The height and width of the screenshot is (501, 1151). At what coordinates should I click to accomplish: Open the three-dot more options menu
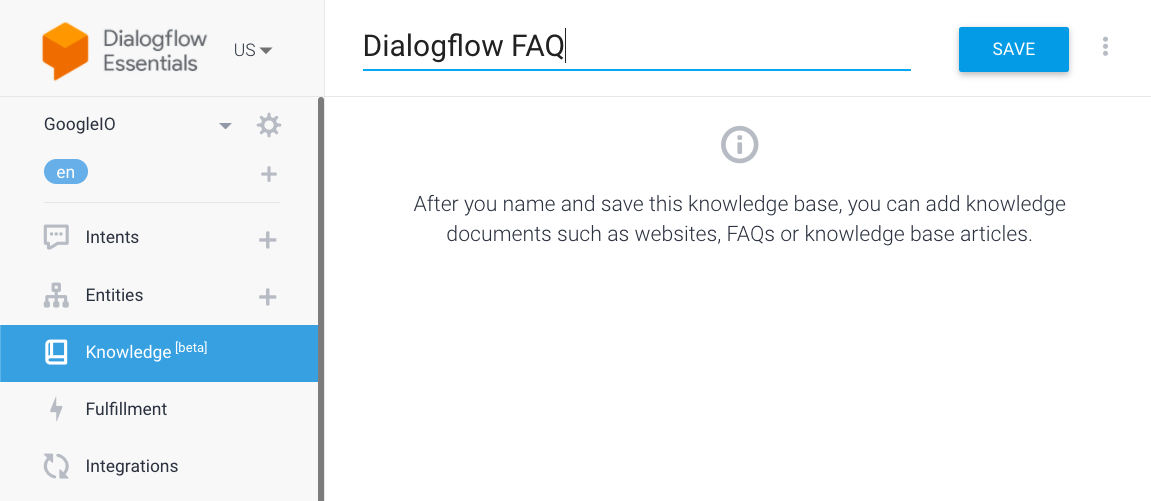[x=1105, y=47]
